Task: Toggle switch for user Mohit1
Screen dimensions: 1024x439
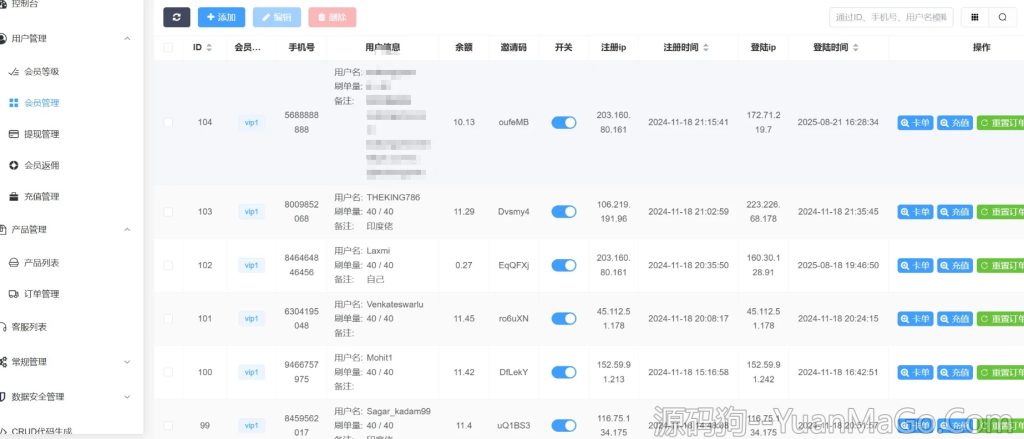Action: point(564,372)
